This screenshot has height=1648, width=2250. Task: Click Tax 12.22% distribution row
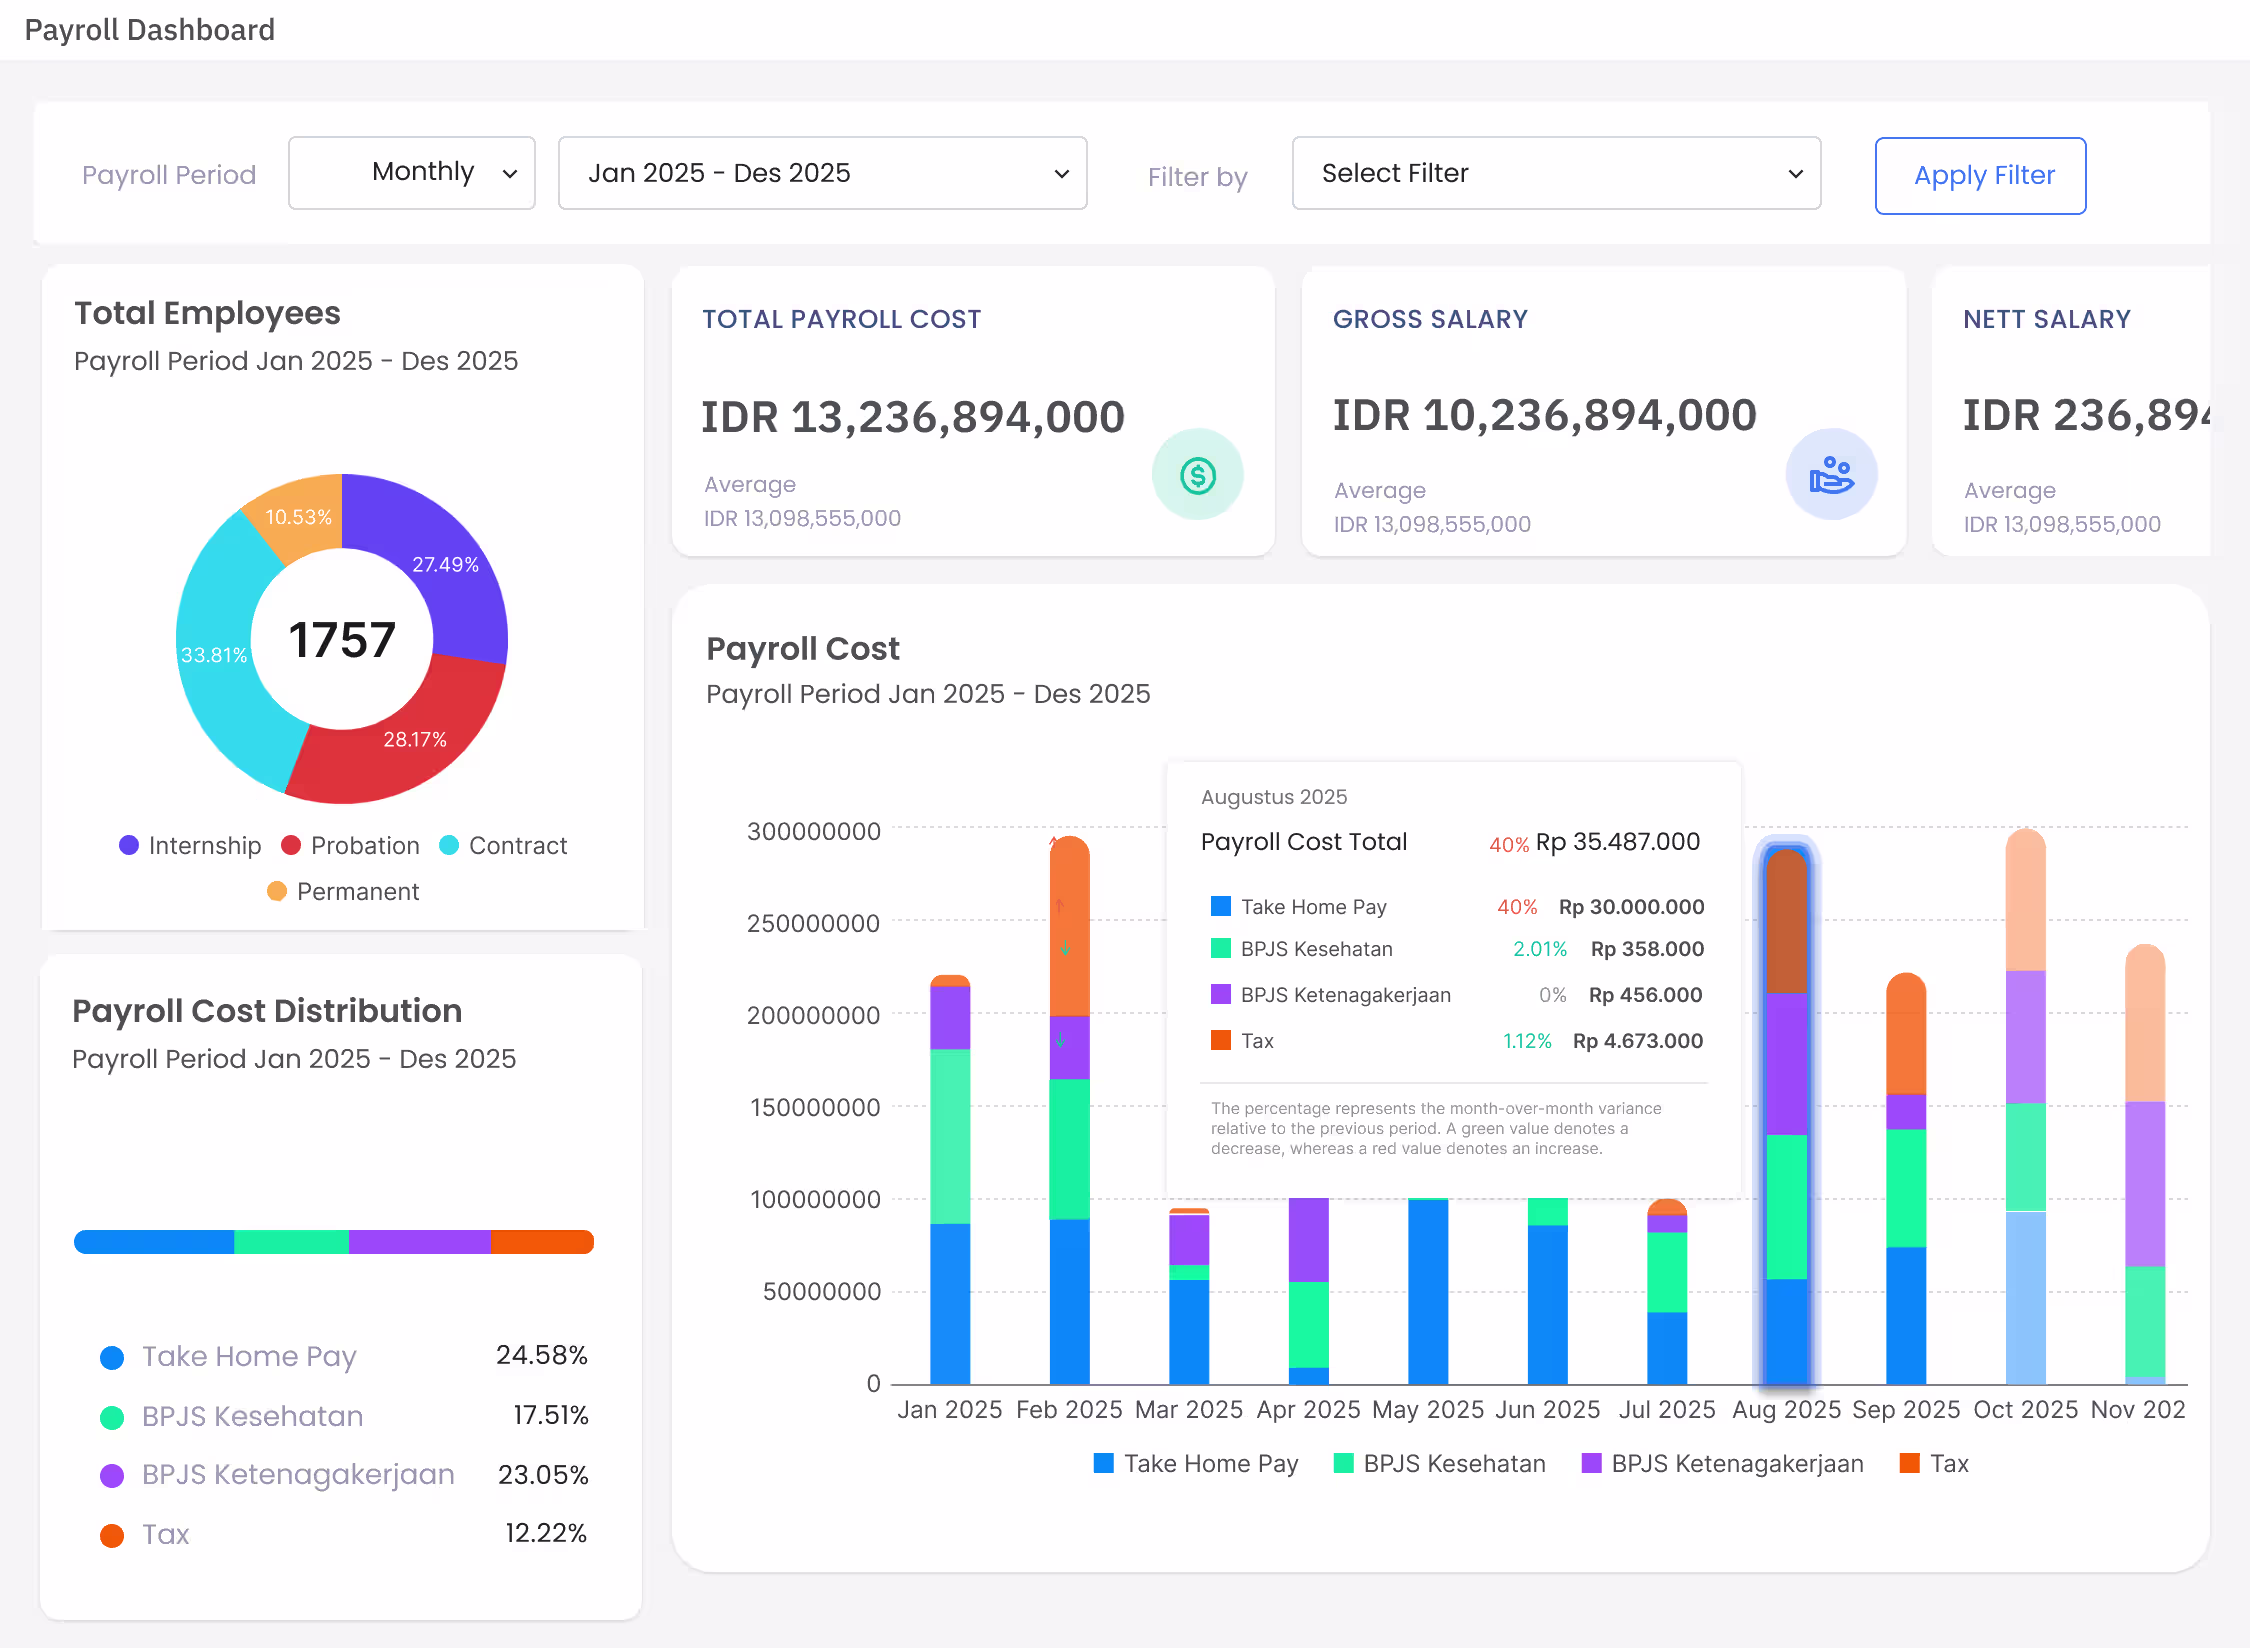pos(343,1534)
